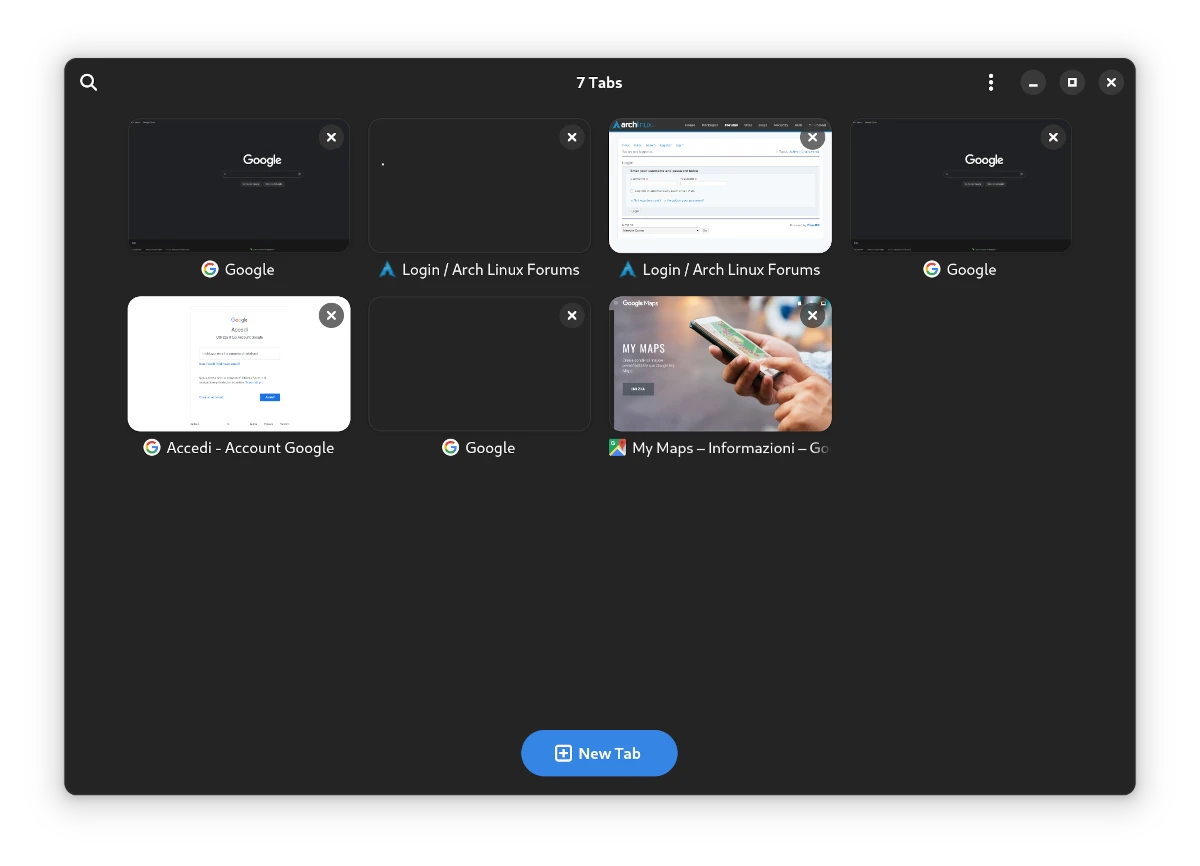This screenshot has width=1200, height=866.
Task: Close the first Google tab
Action: point(331,137)
